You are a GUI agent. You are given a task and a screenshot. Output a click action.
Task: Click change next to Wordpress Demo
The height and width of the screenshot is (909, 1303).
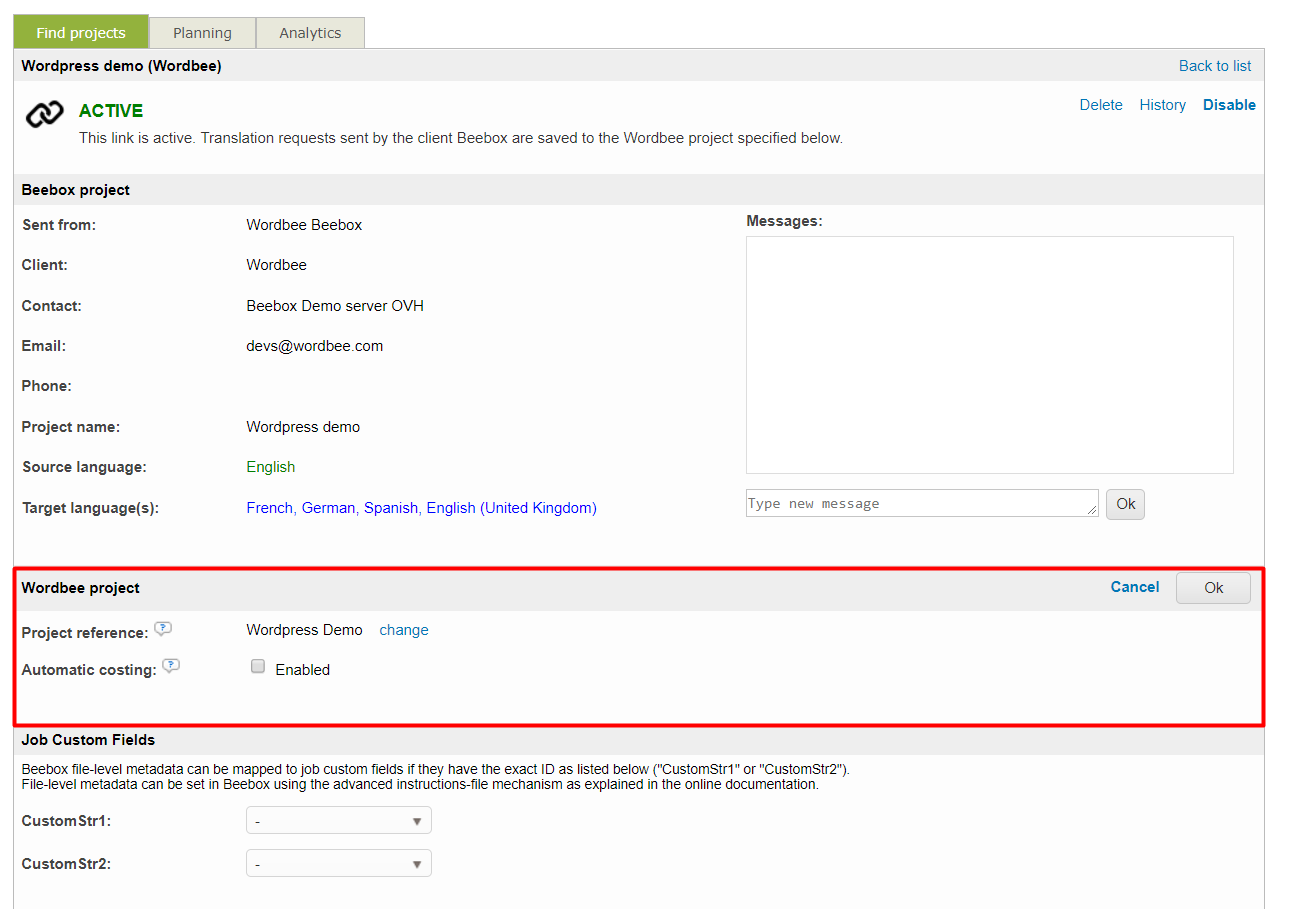[x=404, y=630]
